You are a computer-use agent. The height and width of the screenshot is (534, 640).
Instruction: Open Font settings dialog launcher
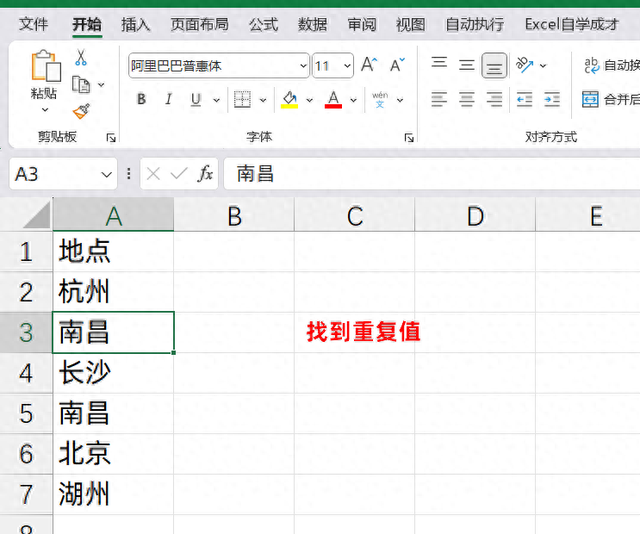click(409, 138)
